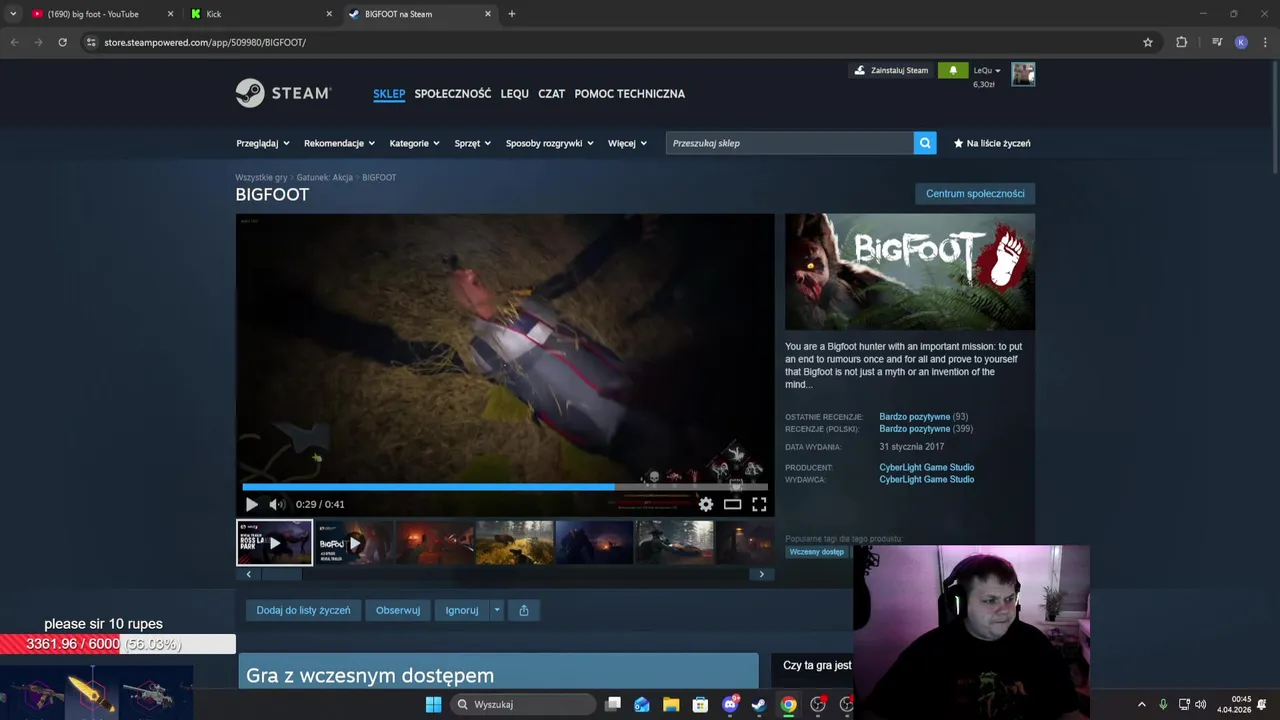Open the Przeglądaj dropdown menu
Screen dimensions: 1280x720
263,143
